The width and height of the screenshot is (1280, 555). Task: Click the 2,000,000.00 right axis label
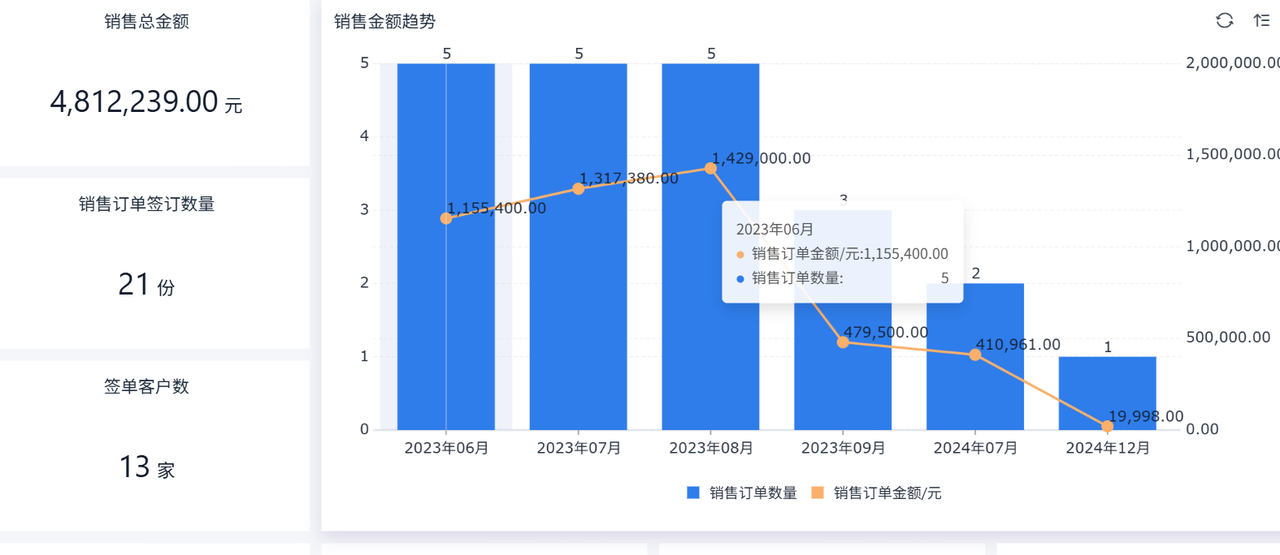pyautogui.click(x=1232, y=62)
